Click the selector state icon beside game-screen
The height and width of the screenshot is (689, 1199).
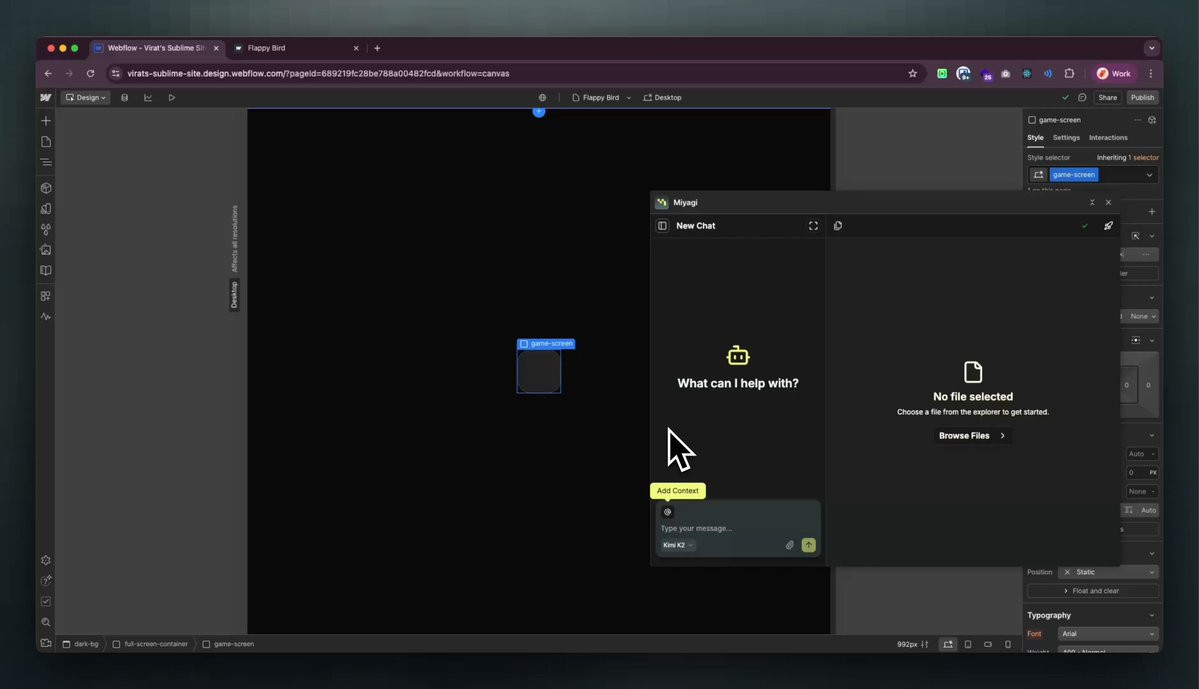click(1038, 175)
